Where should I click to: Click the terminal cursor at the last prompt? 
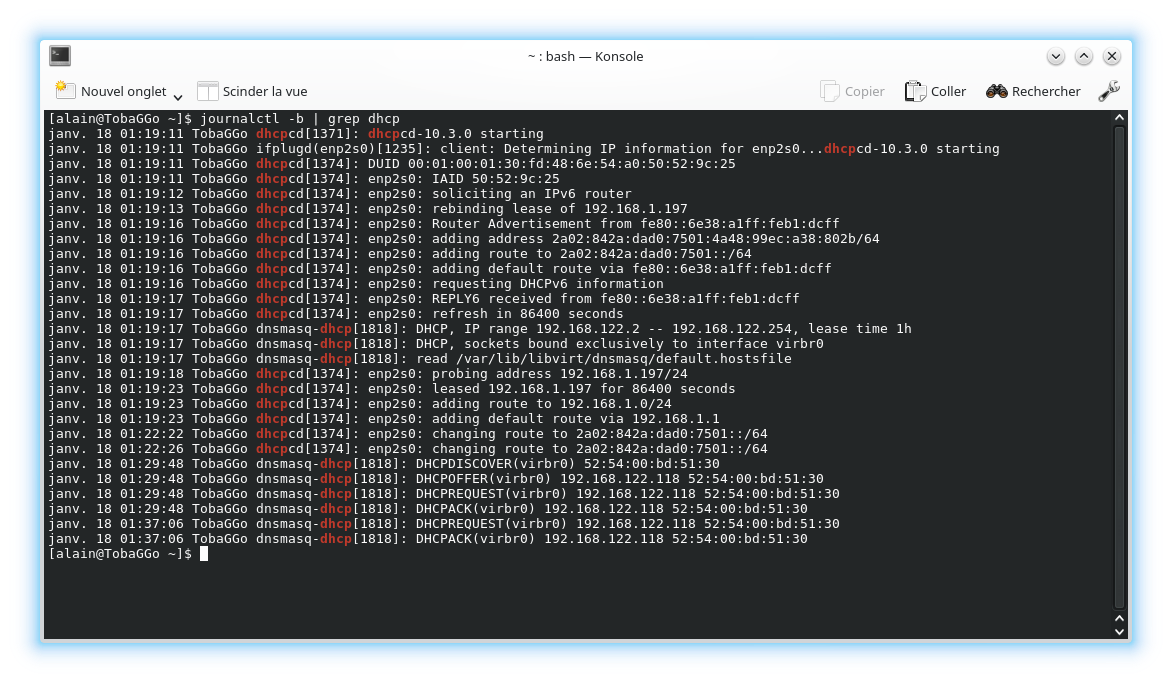click(x=204, y=554)
